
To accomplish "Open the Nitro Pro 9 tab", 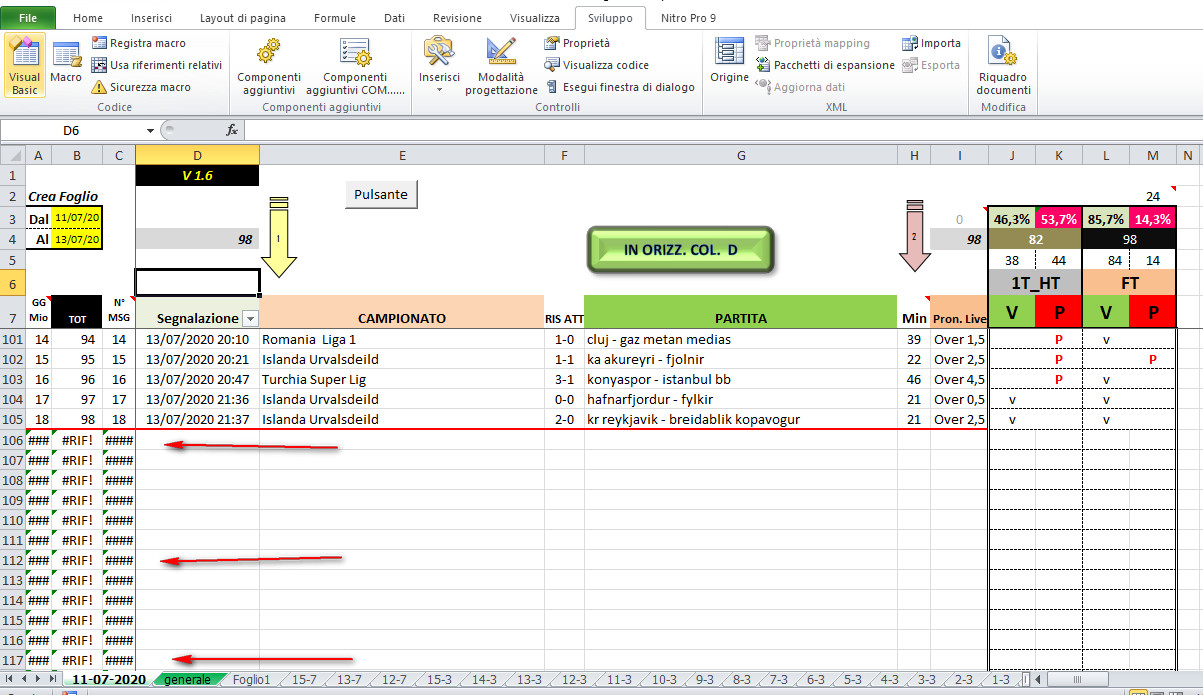I will (x=688, y=18).
